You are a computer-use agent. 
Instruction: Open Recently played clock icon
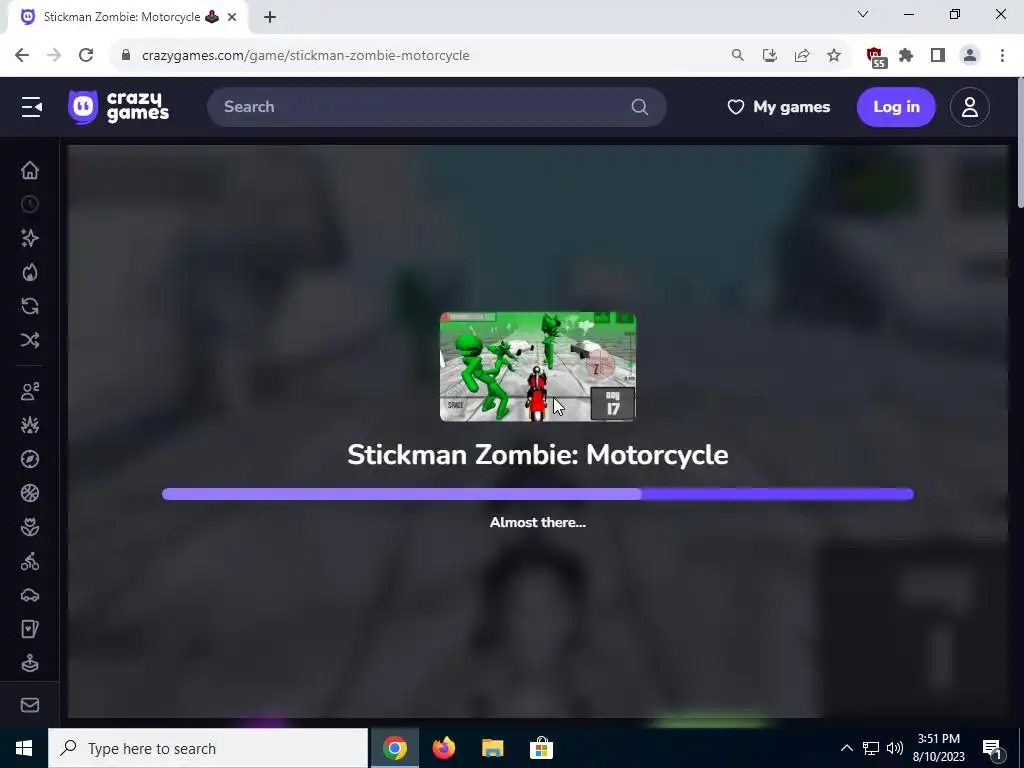[30, 204]
